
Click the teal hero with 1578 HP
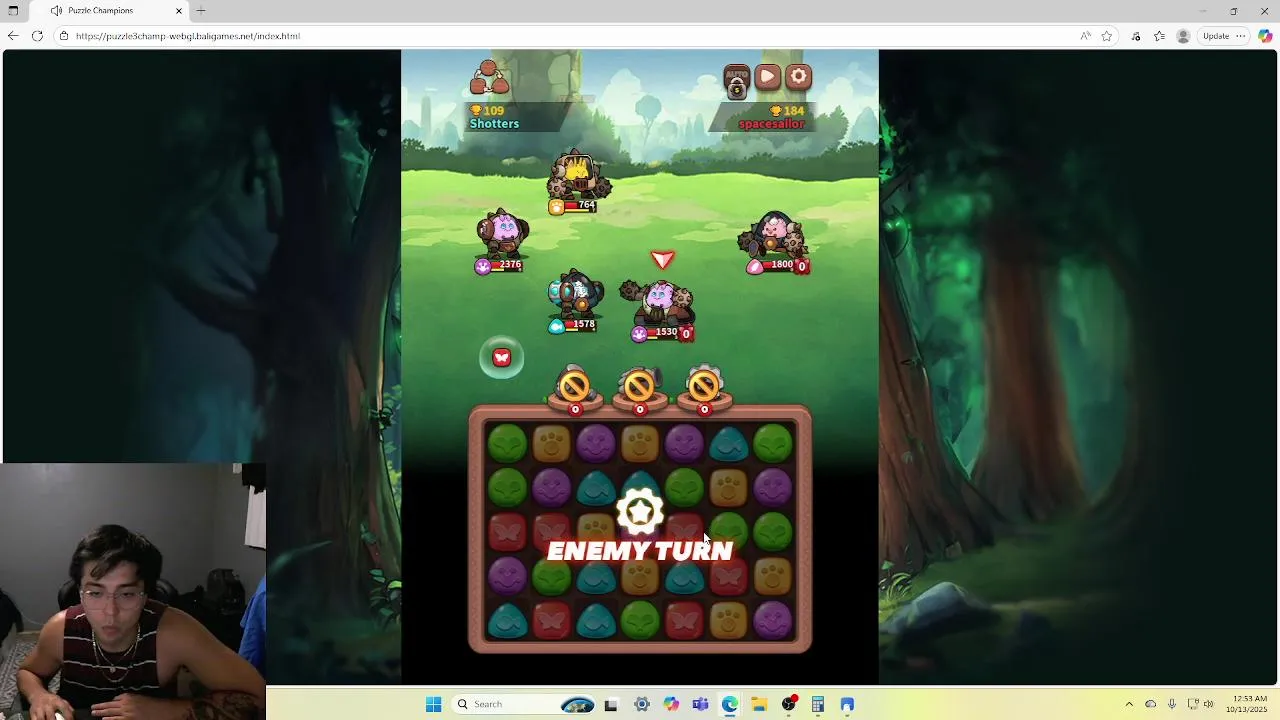575,292
